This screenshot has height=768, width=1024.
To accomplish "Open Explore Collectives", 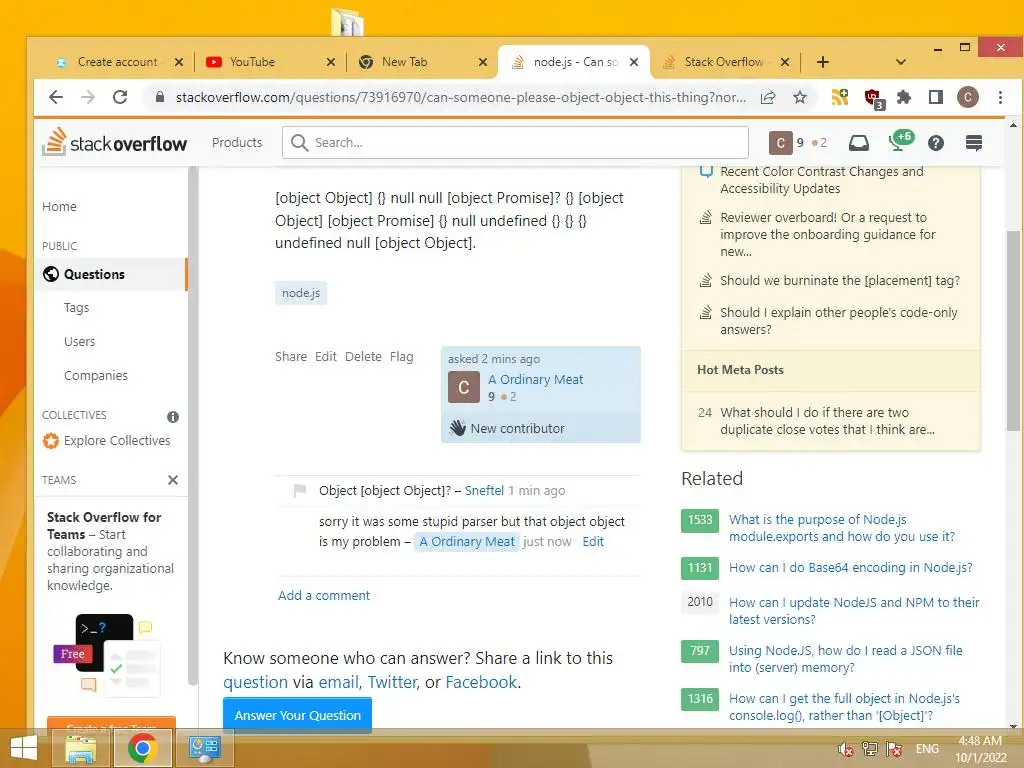I will (x=107, y=441).
